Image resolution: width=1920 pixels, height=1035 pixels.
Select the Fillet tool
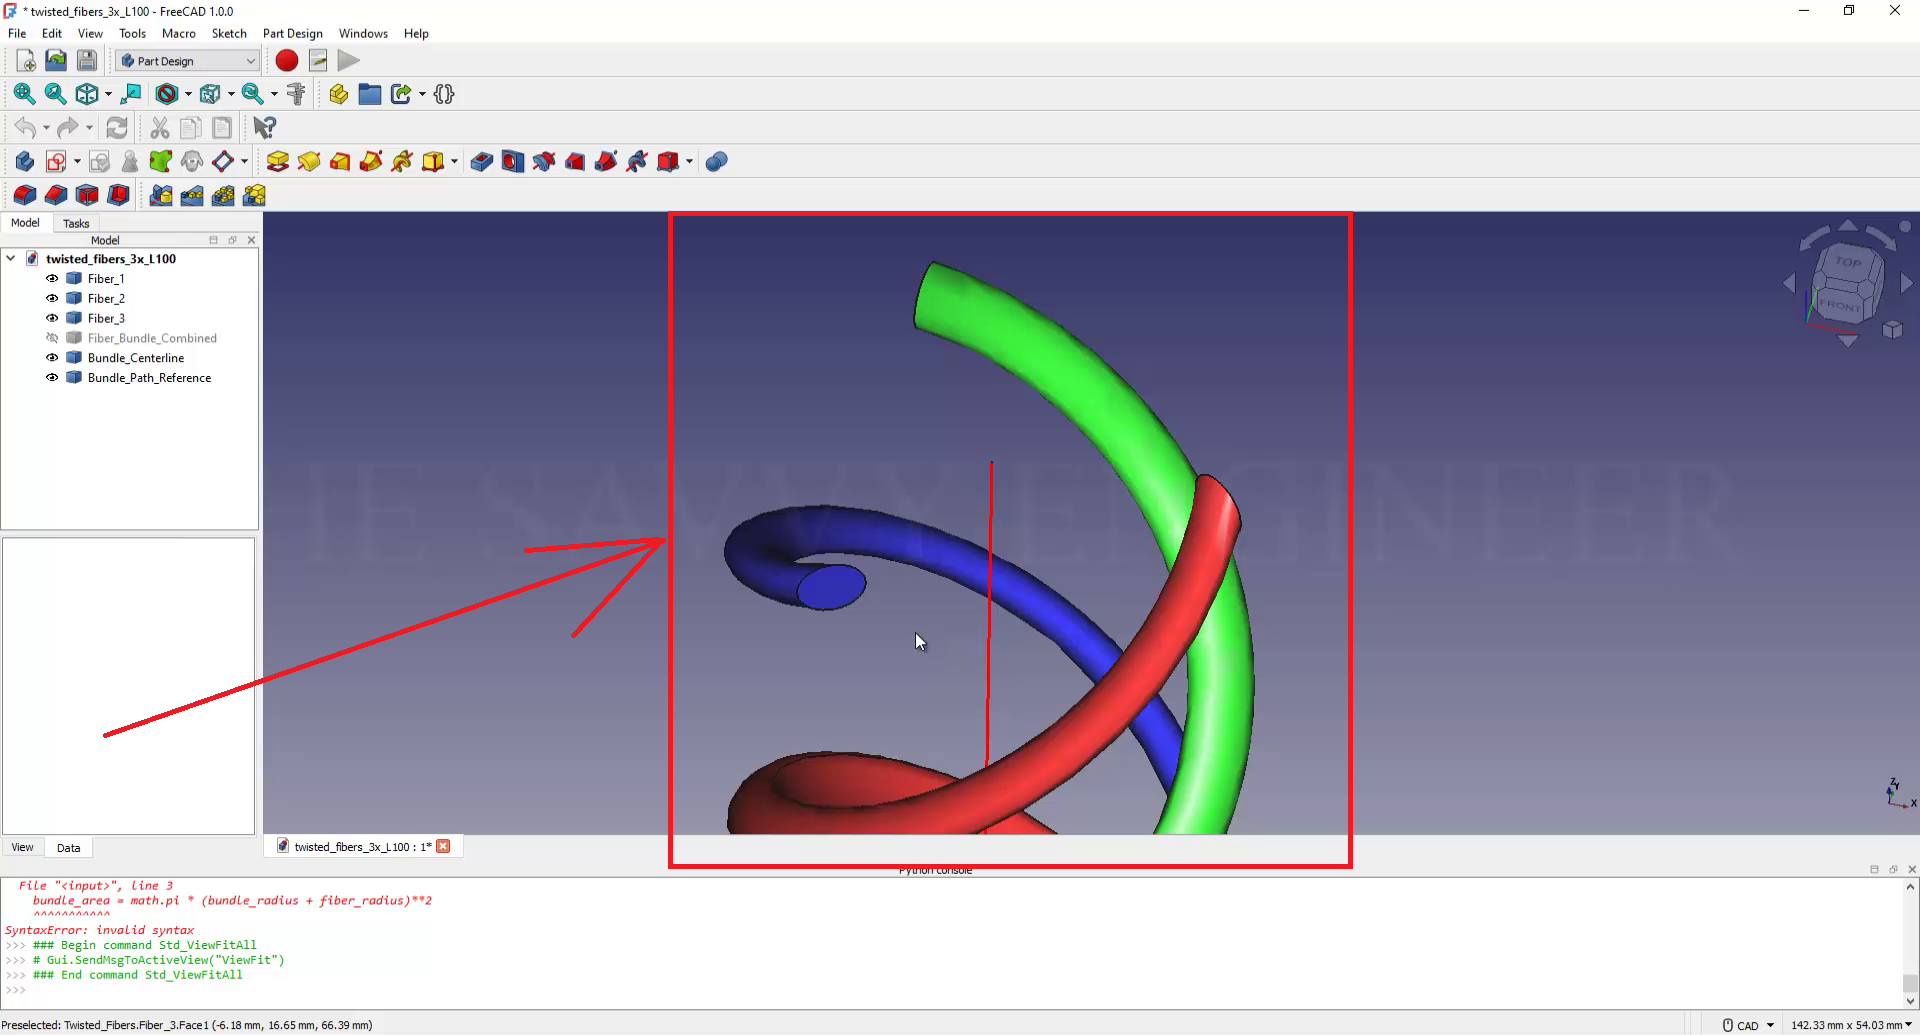click(x=24, y=195)
